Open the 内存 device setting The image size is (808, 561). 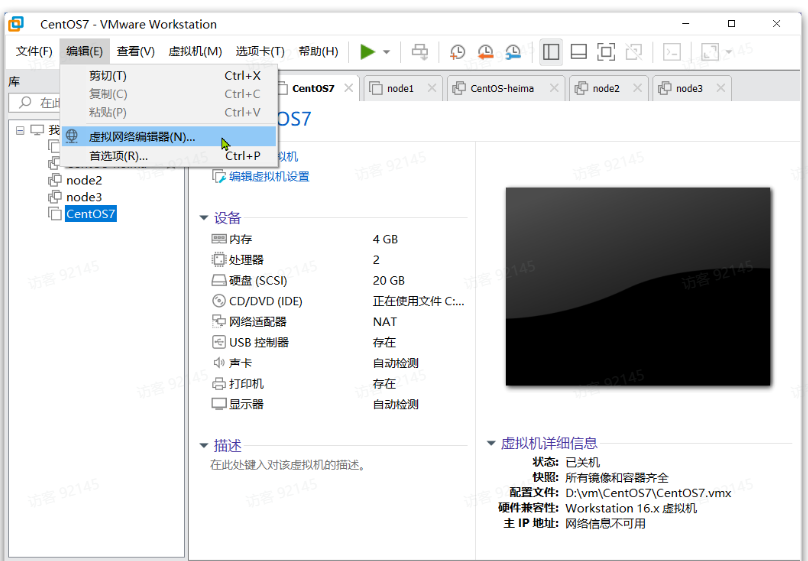tap(240, 239)
